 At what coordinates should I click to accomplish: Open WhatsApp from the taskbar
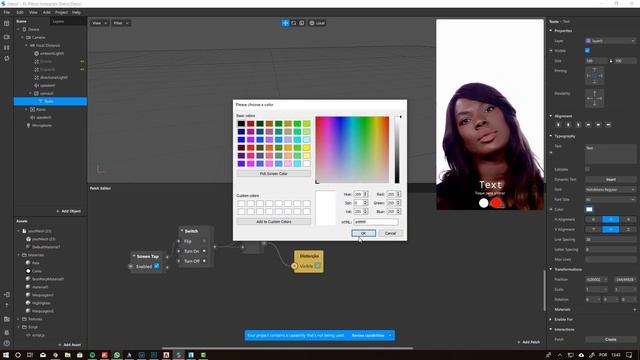(117, 355)
